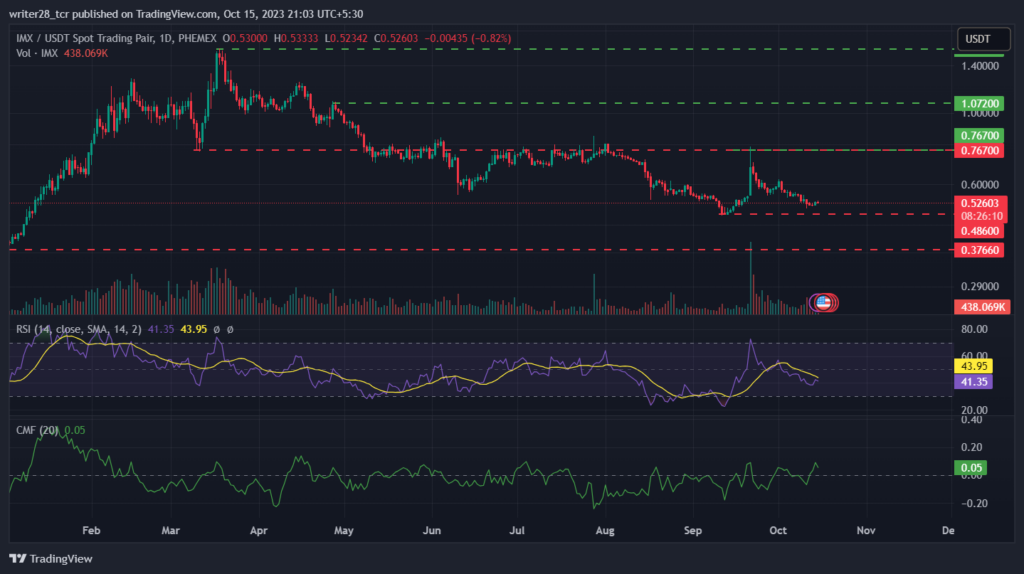Click the Vol · IMX indicator legend
This screenshot has height=574, width=1024.
pos(37,53)
